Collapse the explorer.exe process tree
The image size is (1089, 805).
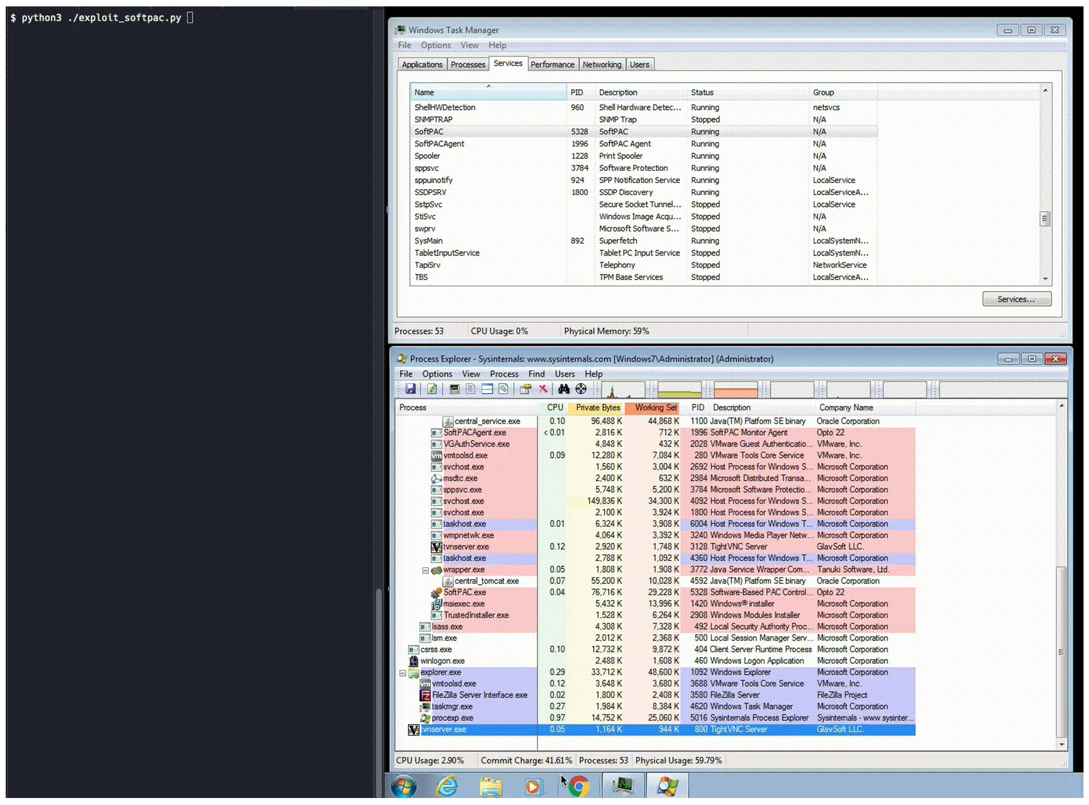[x=403, y=673]
